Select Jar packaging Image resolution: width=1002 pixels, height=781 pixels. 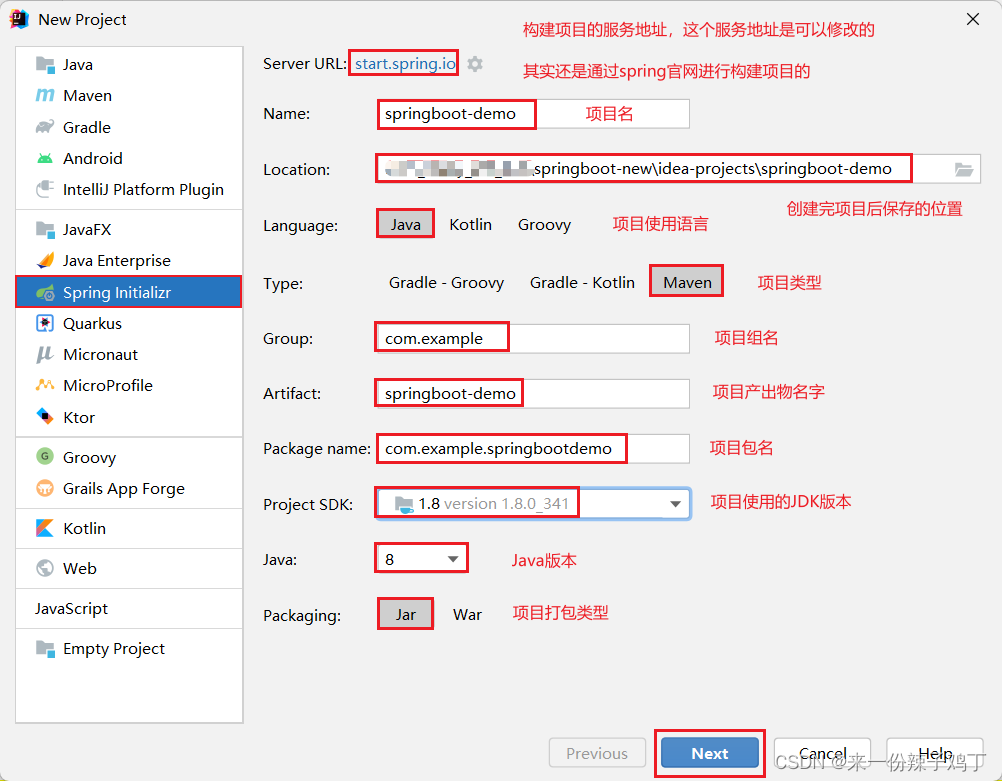point(405,614)
